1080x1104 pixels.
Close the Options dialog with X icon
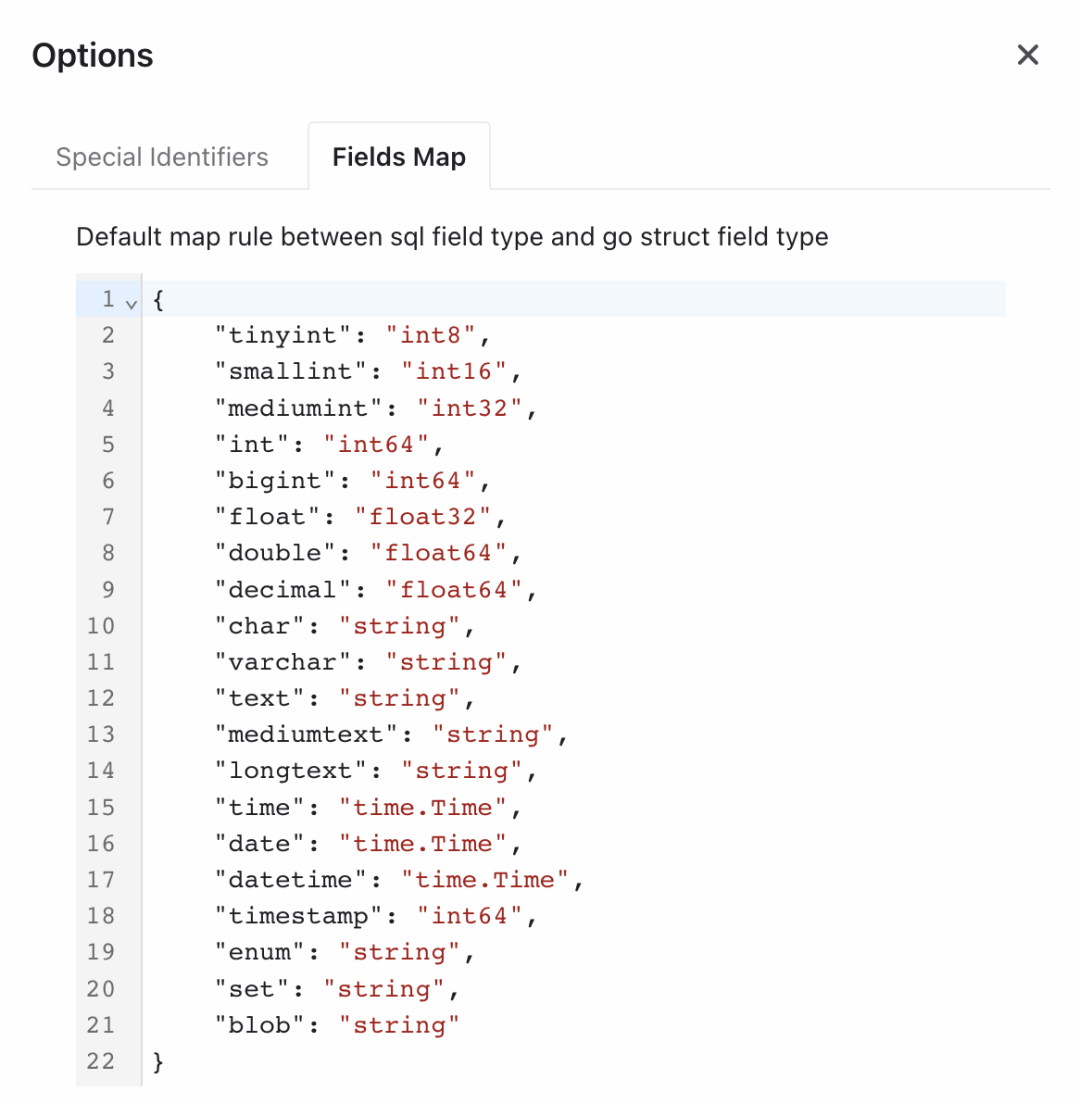pos(1027,55)
